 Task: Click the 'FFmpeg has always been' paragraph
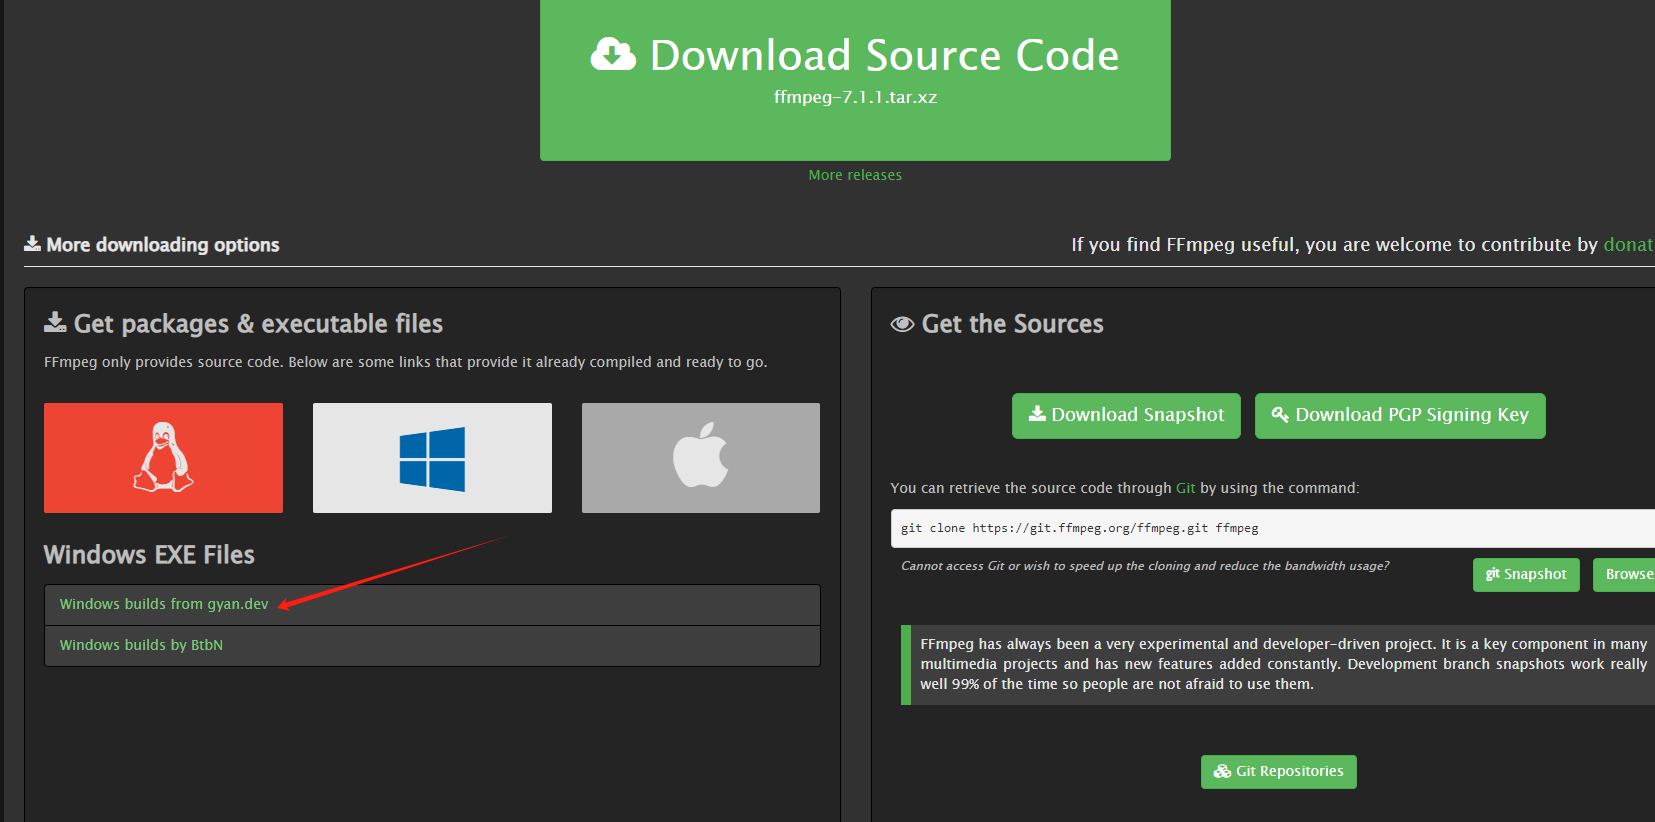click(x=1283, y=664)
